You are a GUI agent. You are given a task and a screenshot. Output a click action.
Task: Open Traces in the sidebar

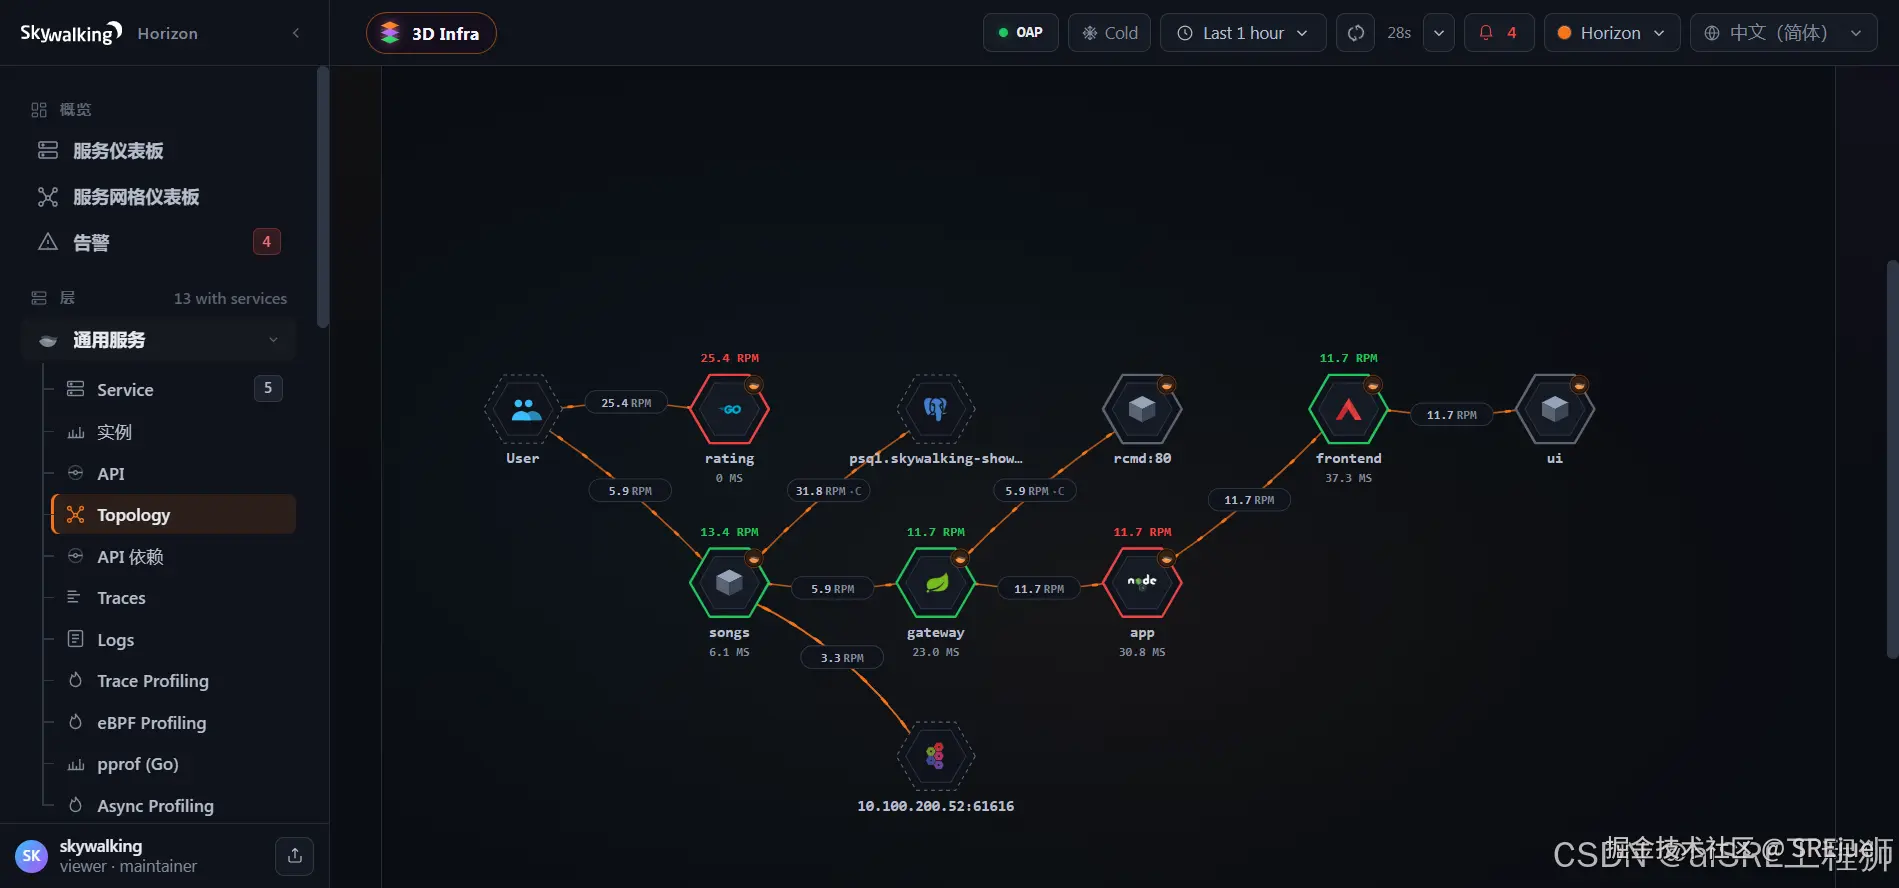173,598
